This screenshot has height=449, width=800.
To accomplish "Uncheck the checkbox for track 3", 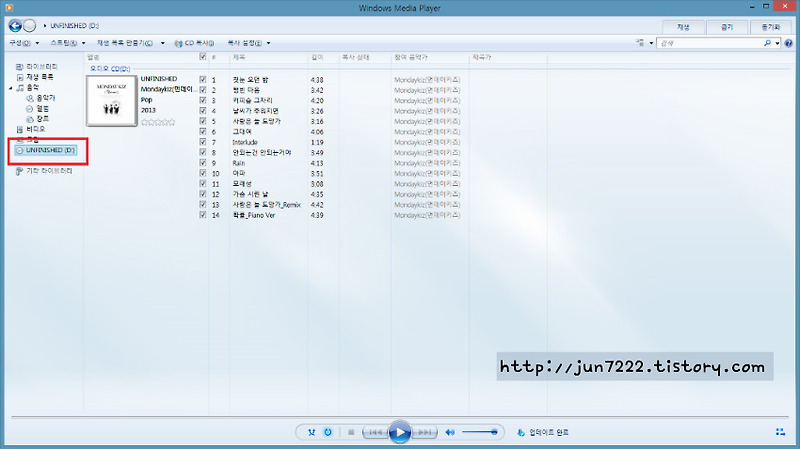I will (x=203, y=101).
